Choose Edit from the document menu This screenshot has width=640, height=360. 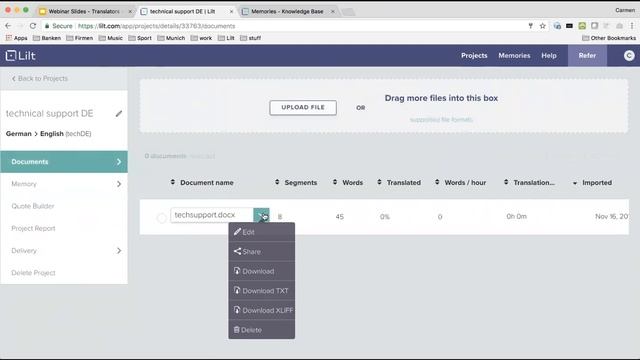262,232
